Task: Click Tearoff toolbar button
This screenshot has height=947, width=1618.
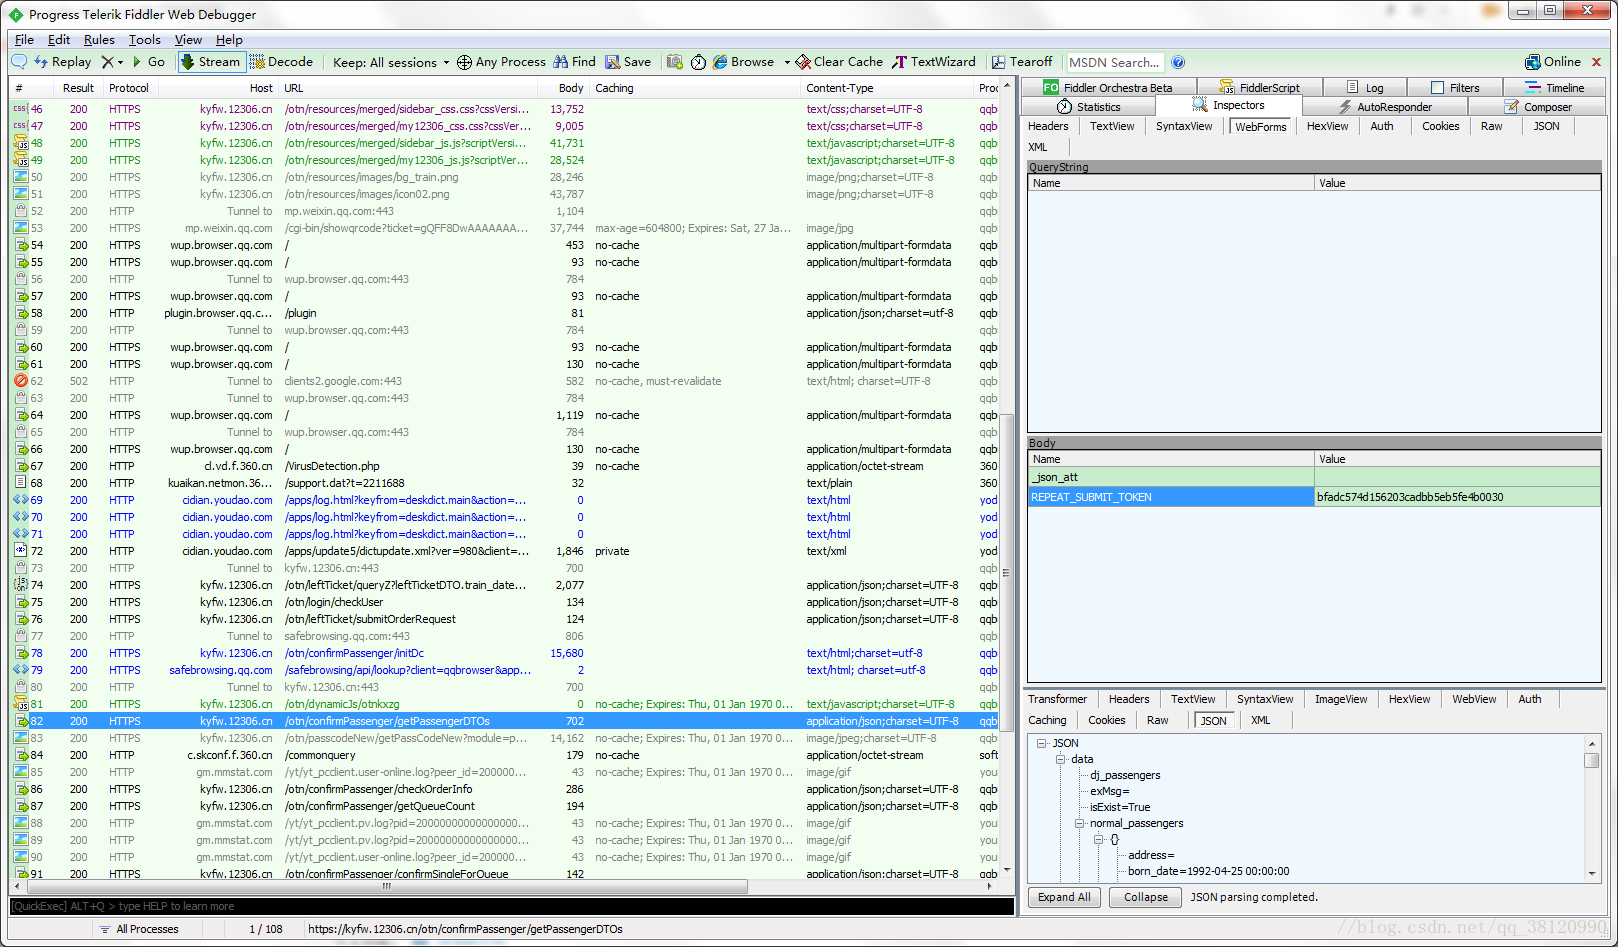Action: click(x=1022, y=62)
